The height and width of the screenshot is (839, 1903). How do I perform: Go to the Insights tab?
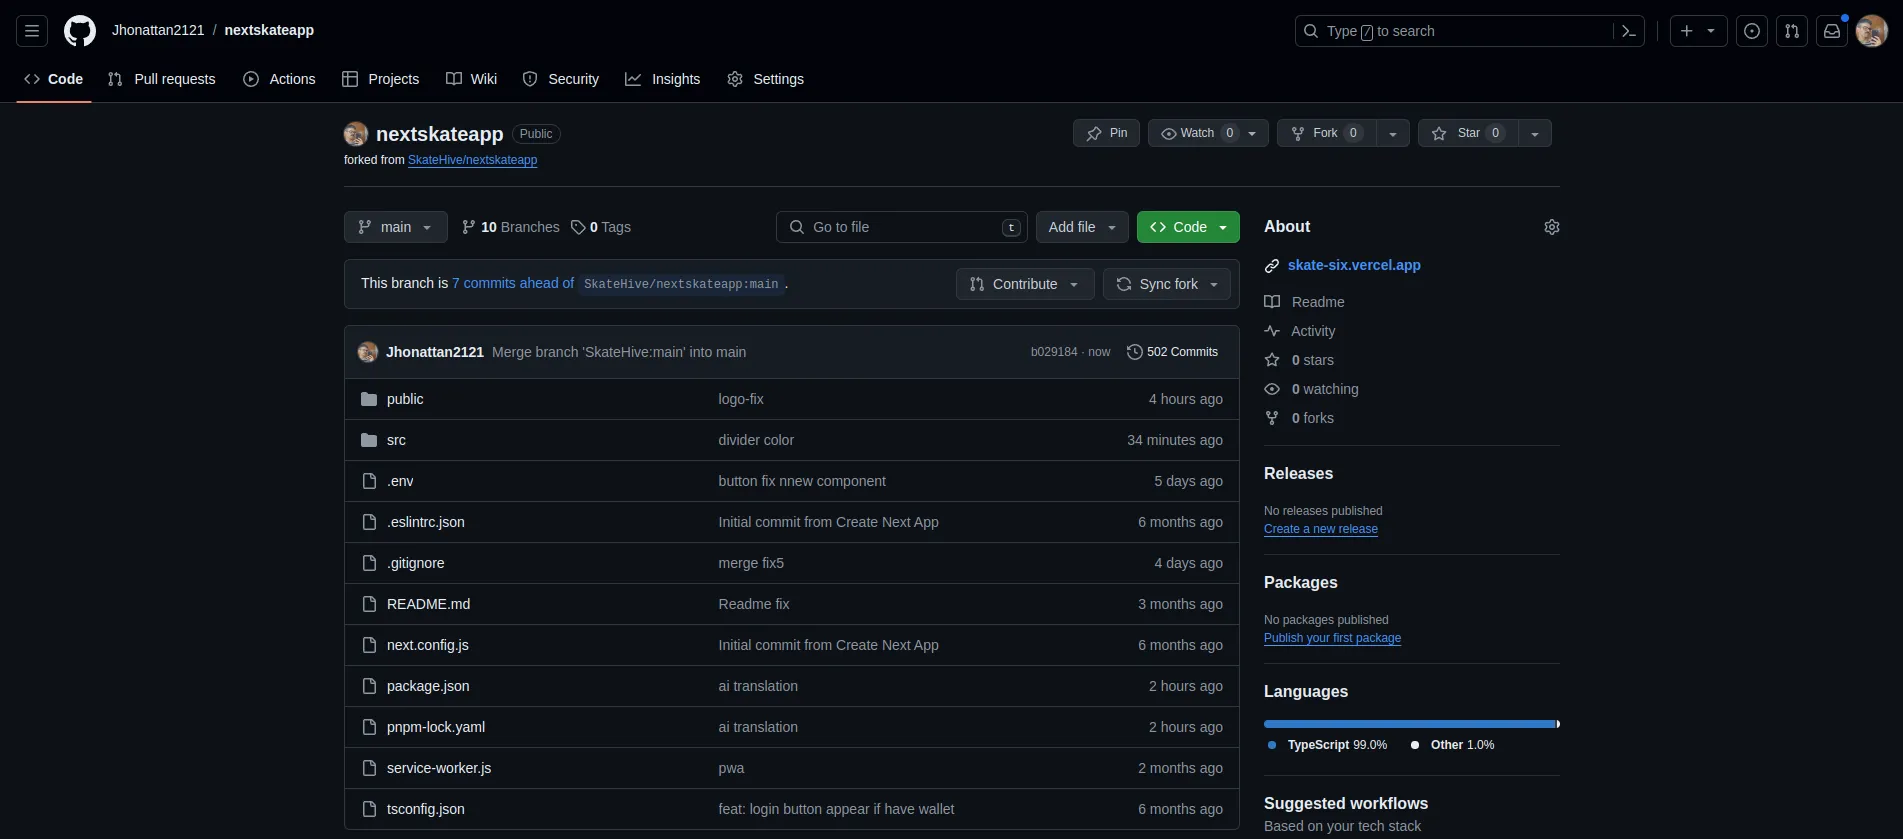662,79
